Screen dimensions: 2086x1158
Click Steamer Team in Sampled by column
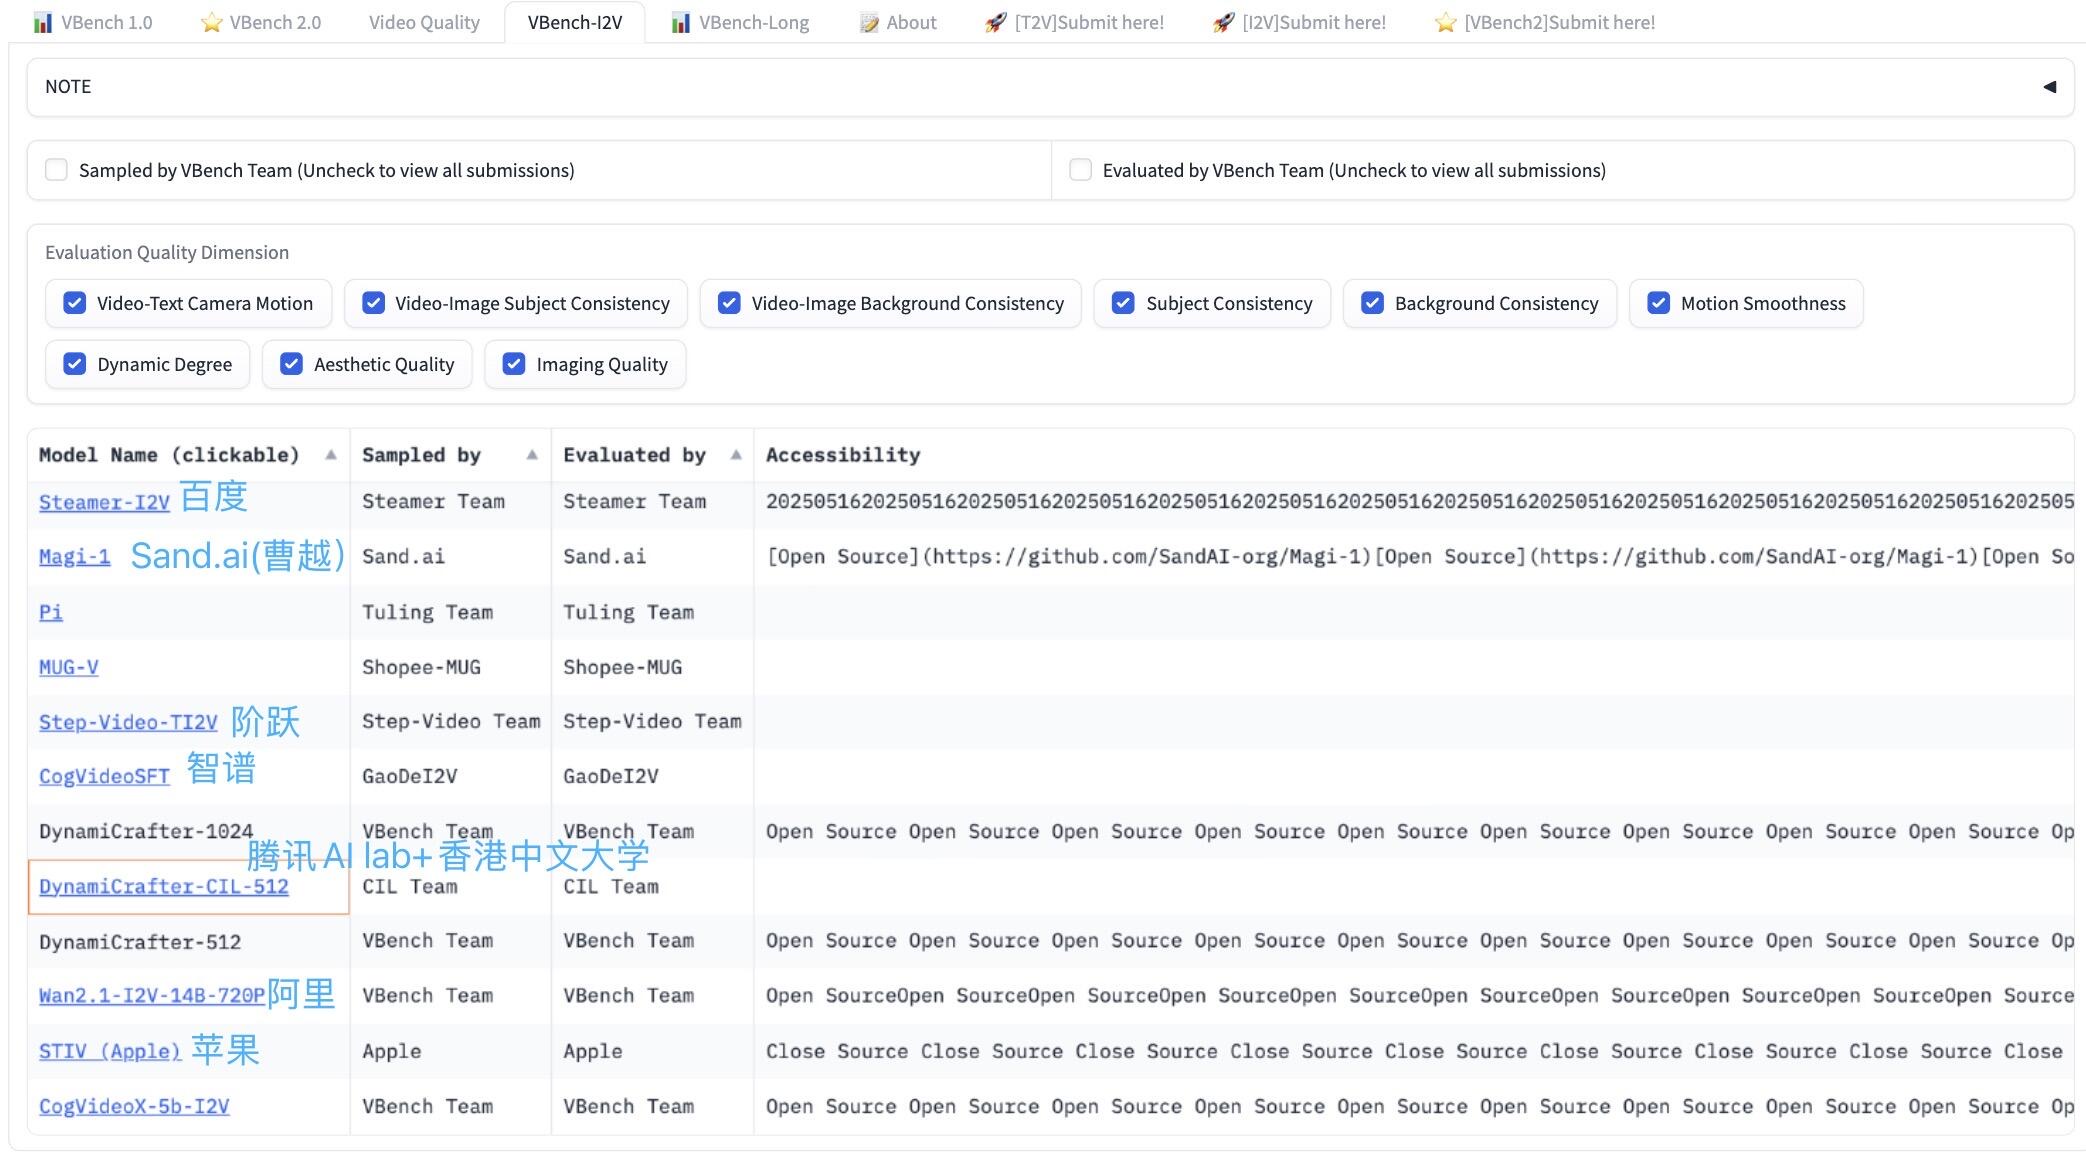pyautogui.click(x=433, y=502)
